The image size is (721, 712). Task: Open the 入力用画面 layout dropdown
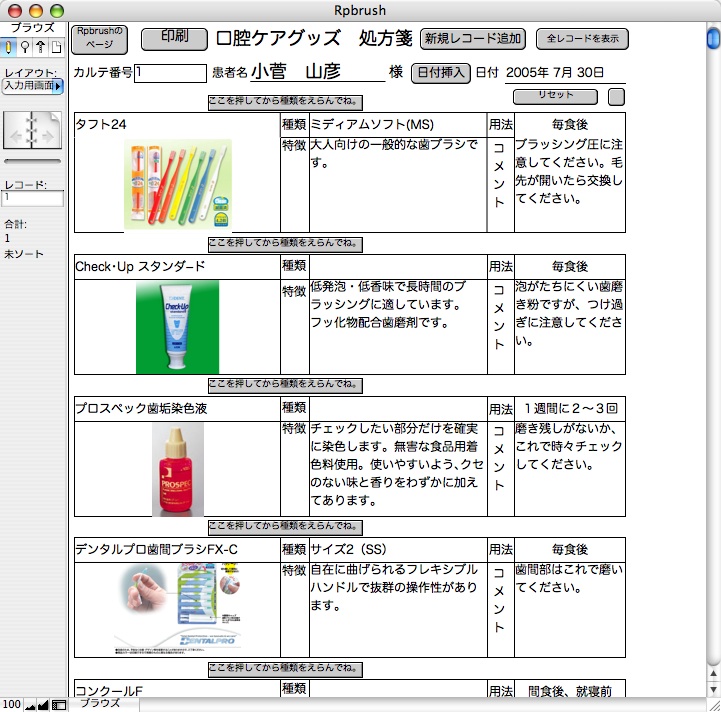[33, 86]
